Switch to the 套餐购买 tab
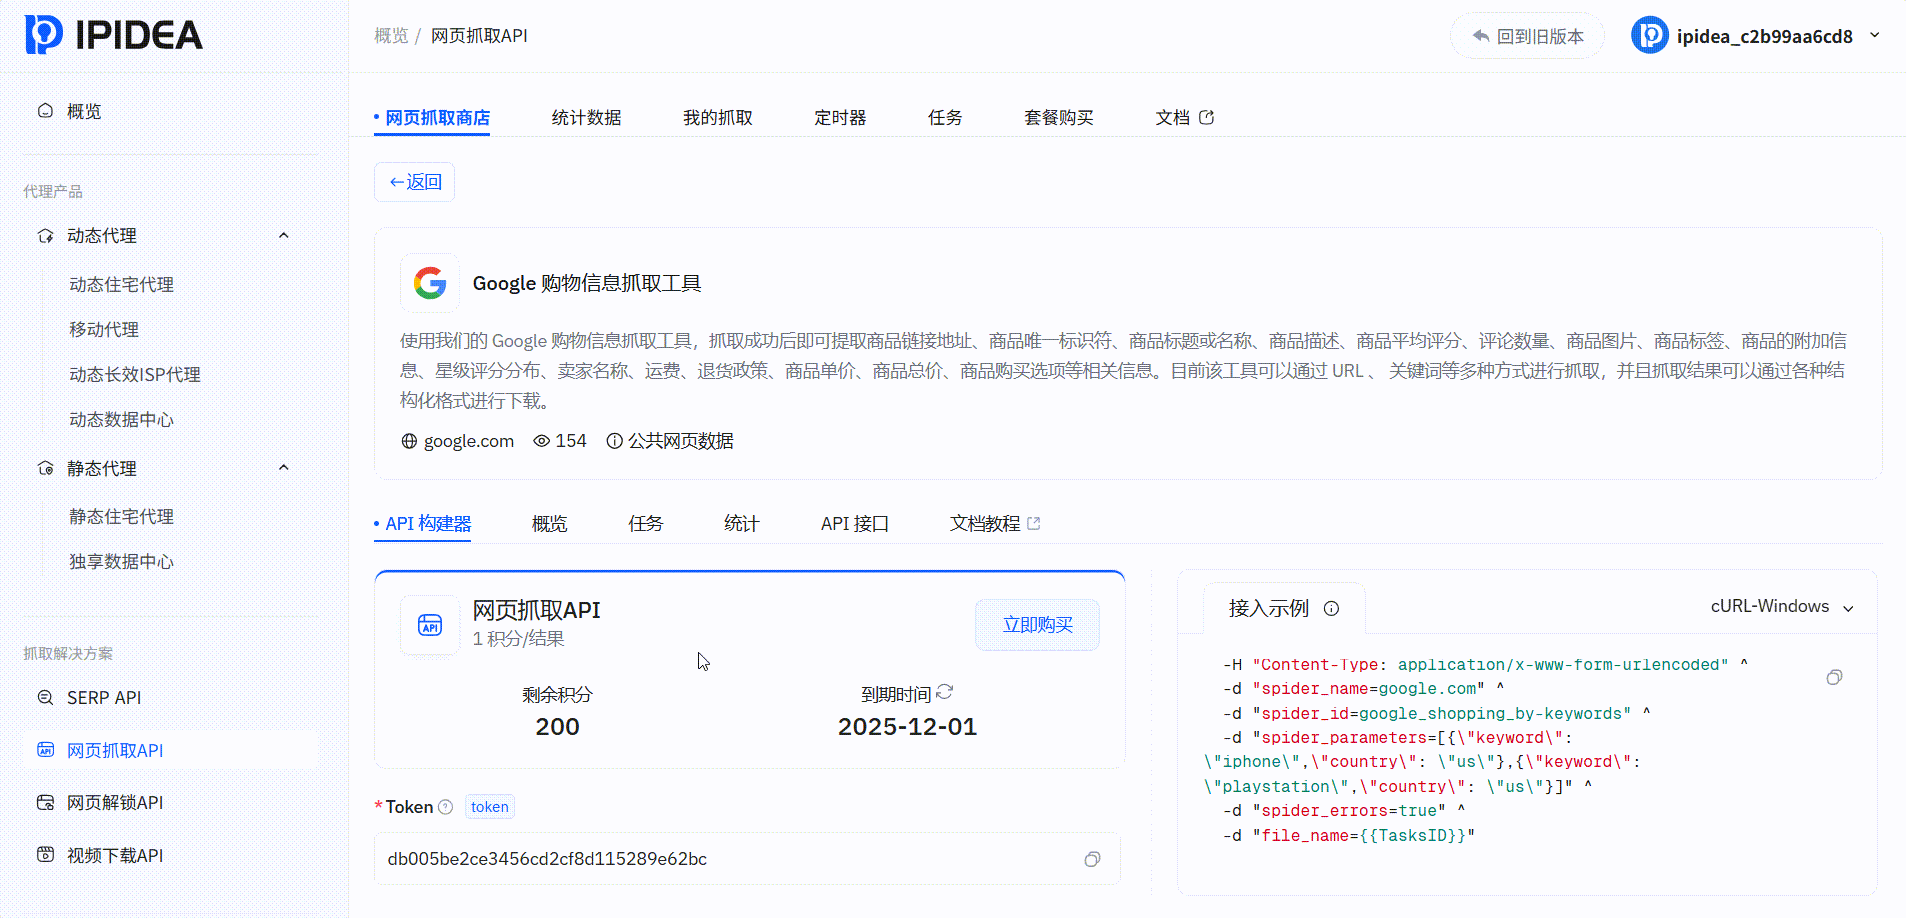 coord(1059,118)
